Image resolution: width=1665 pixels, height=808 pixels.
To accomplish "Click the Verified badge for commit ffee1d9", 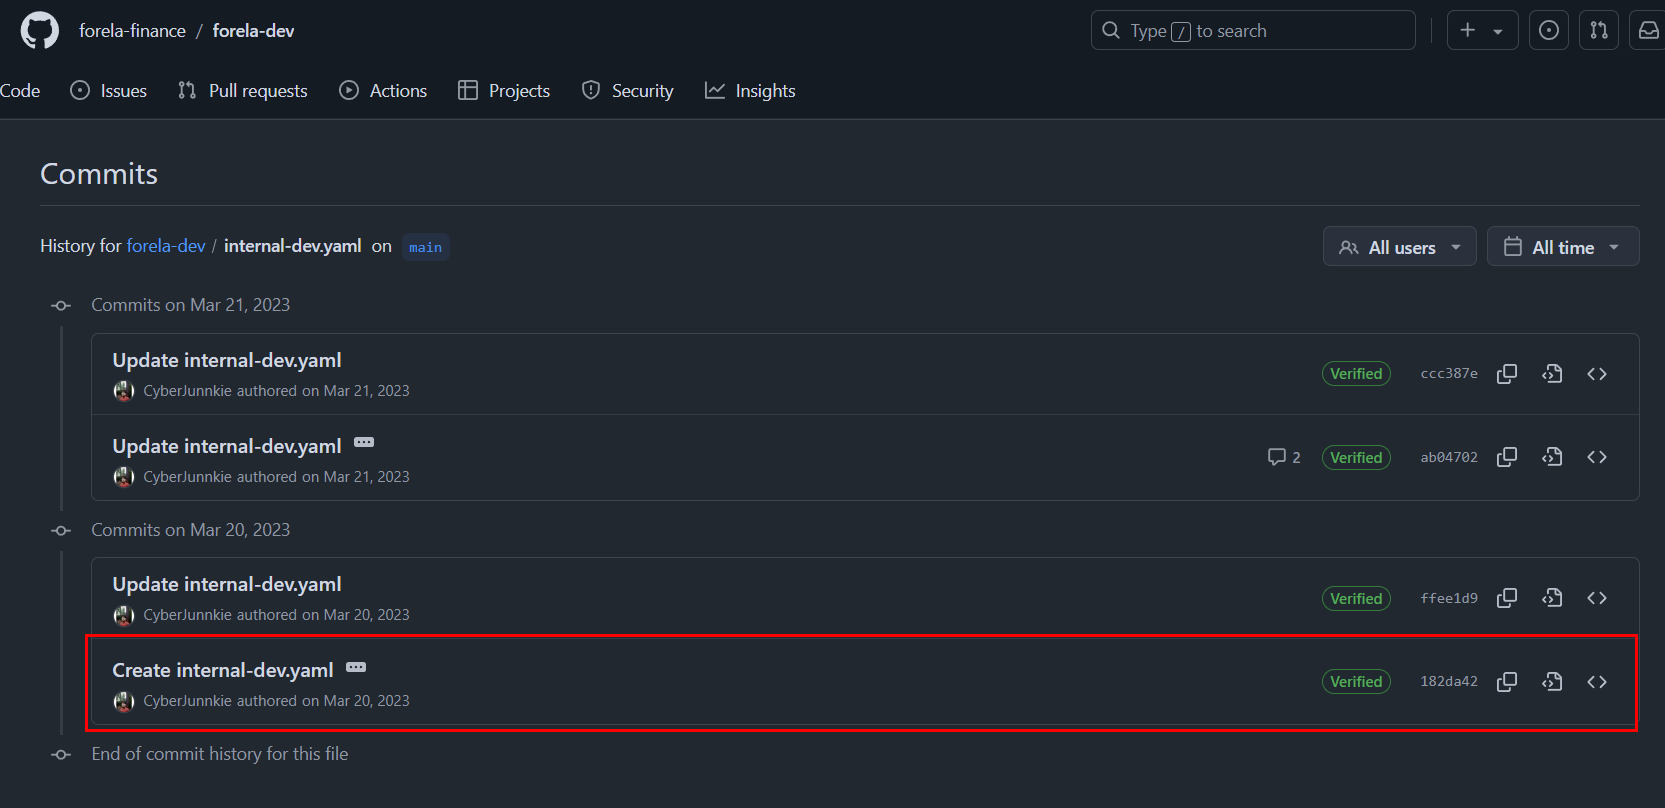I will point(1355,598).
